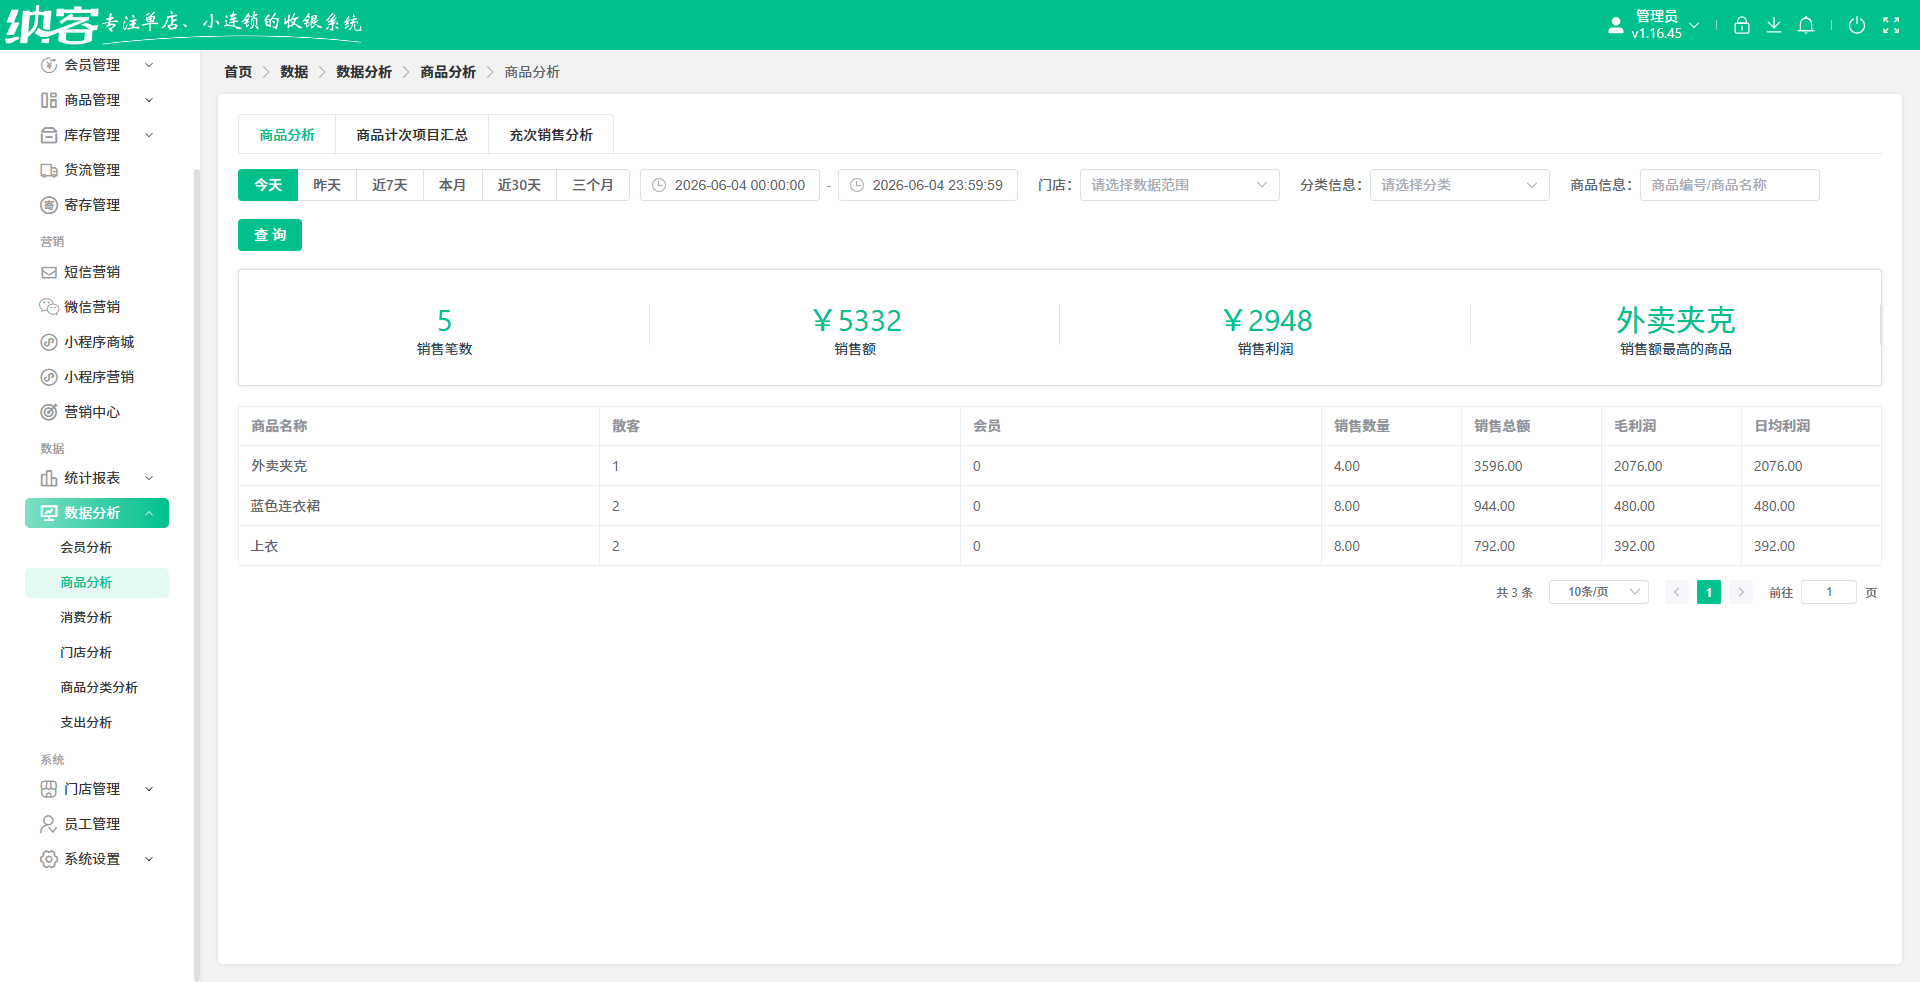The width and height of the screenshot is (1920, 982).
Task: Open 会员分析 in sidebar
Action: point(86,548)
